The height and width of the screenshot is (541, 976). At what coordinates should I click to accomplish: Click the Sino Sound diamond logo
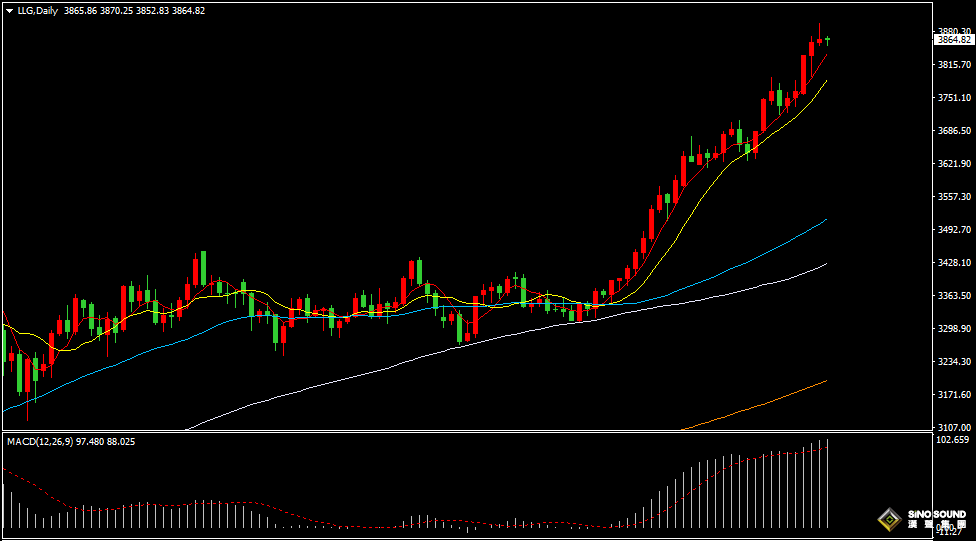888,520
